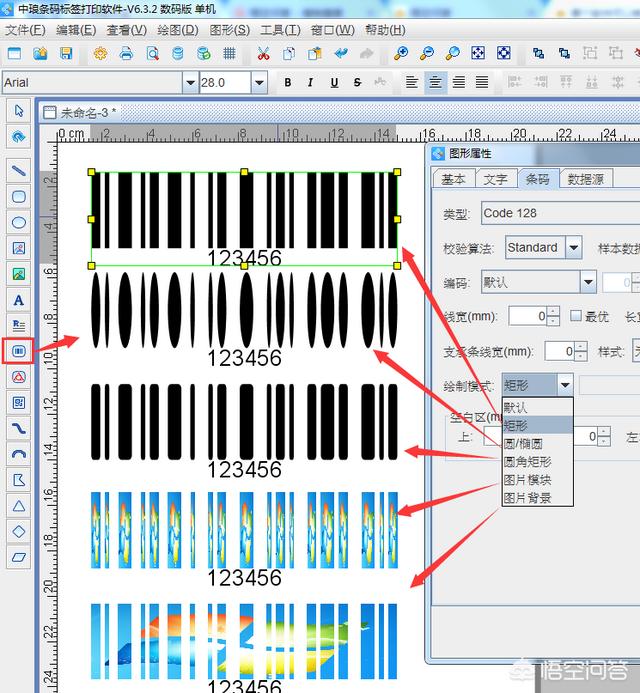
Task: Open the Standard 校验算法 dropdown
Action: click(x=574, y=248)
